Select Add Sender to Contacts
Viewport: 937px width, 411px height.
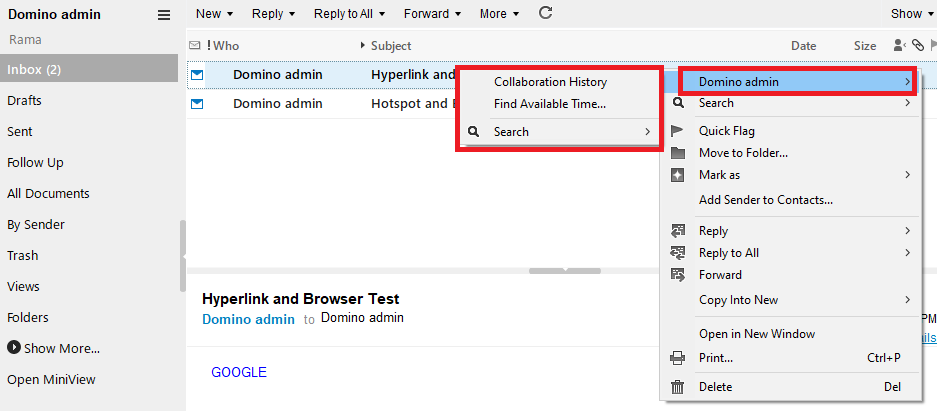coord(765,200)
